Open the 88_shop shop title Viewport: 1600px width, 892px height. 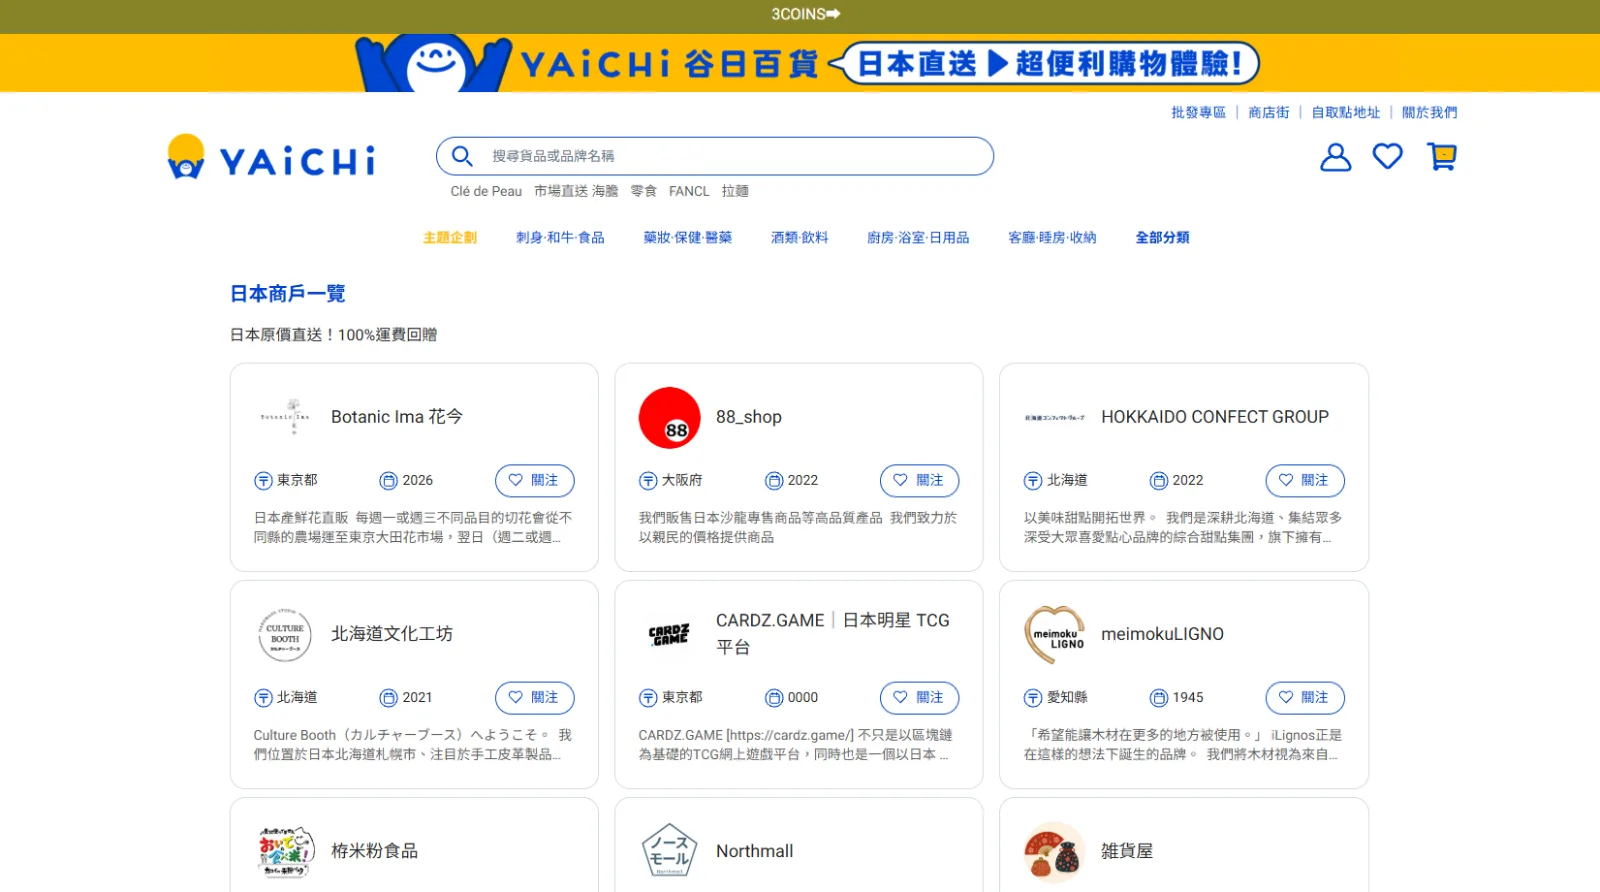point(749,417)
